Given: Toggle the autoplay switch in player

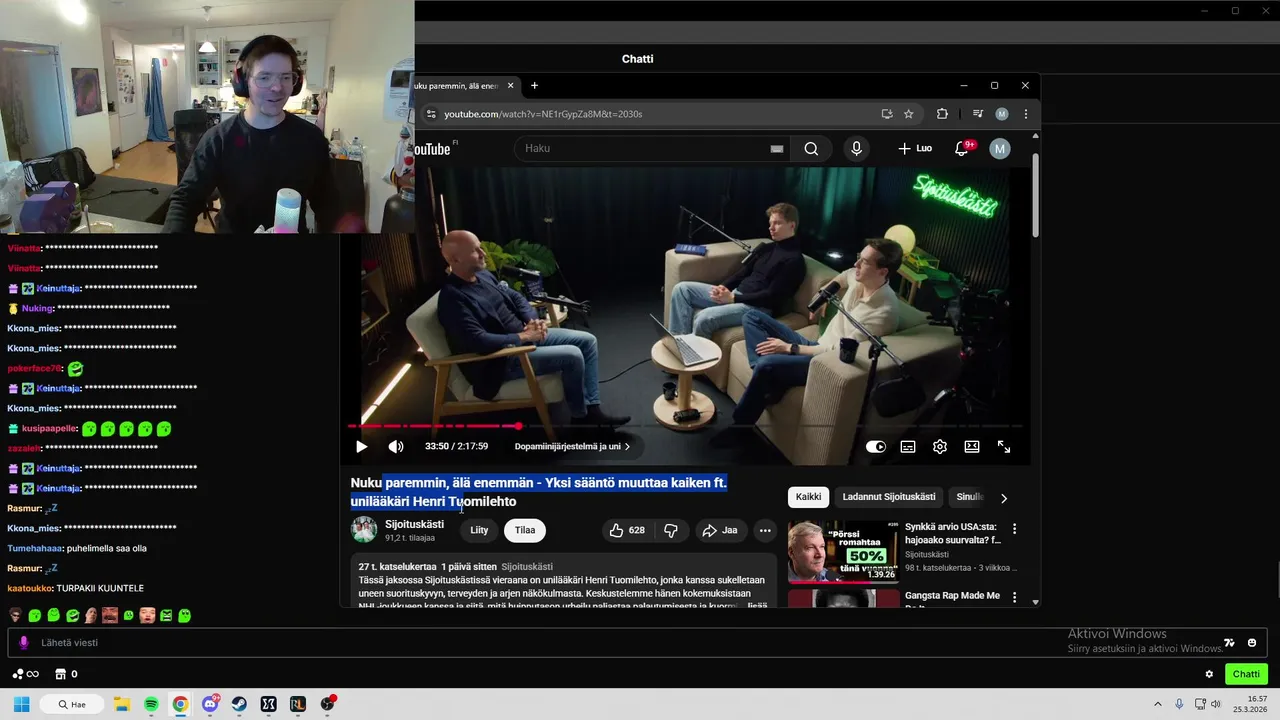Looking at the screenshot, I should coord(876,447).
